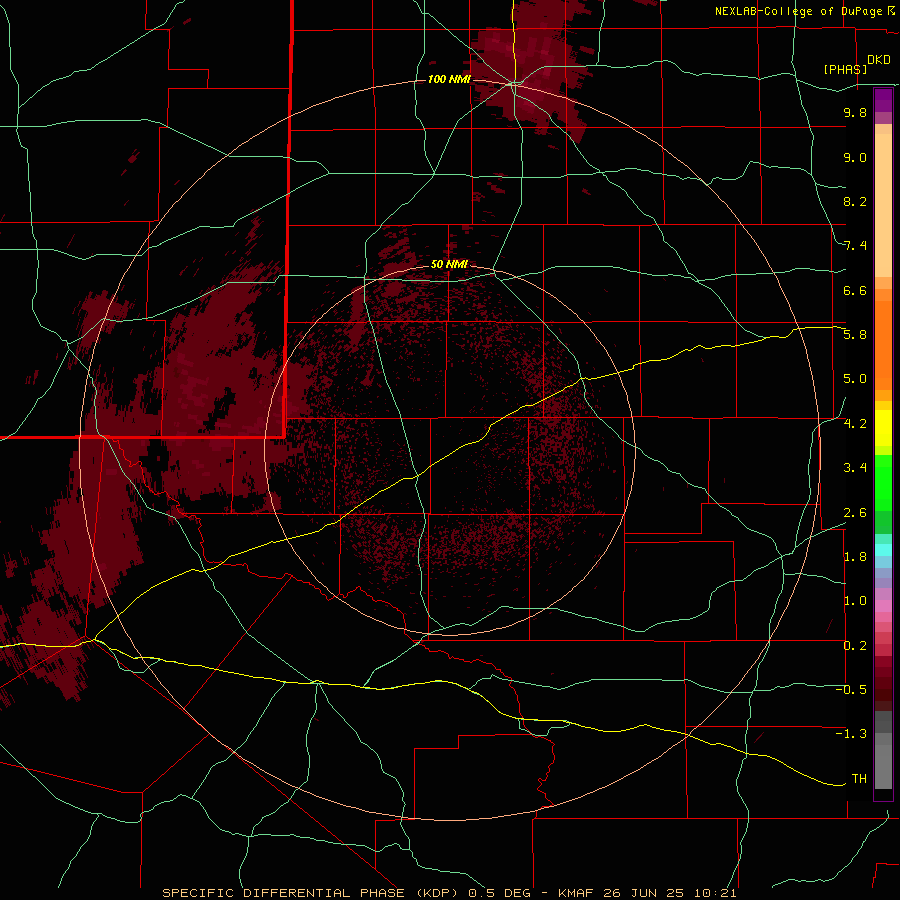Viewport: 900px width, 900px height.
Task: Click the 7.4 value on the scale
Action: (x=855, y=246)
